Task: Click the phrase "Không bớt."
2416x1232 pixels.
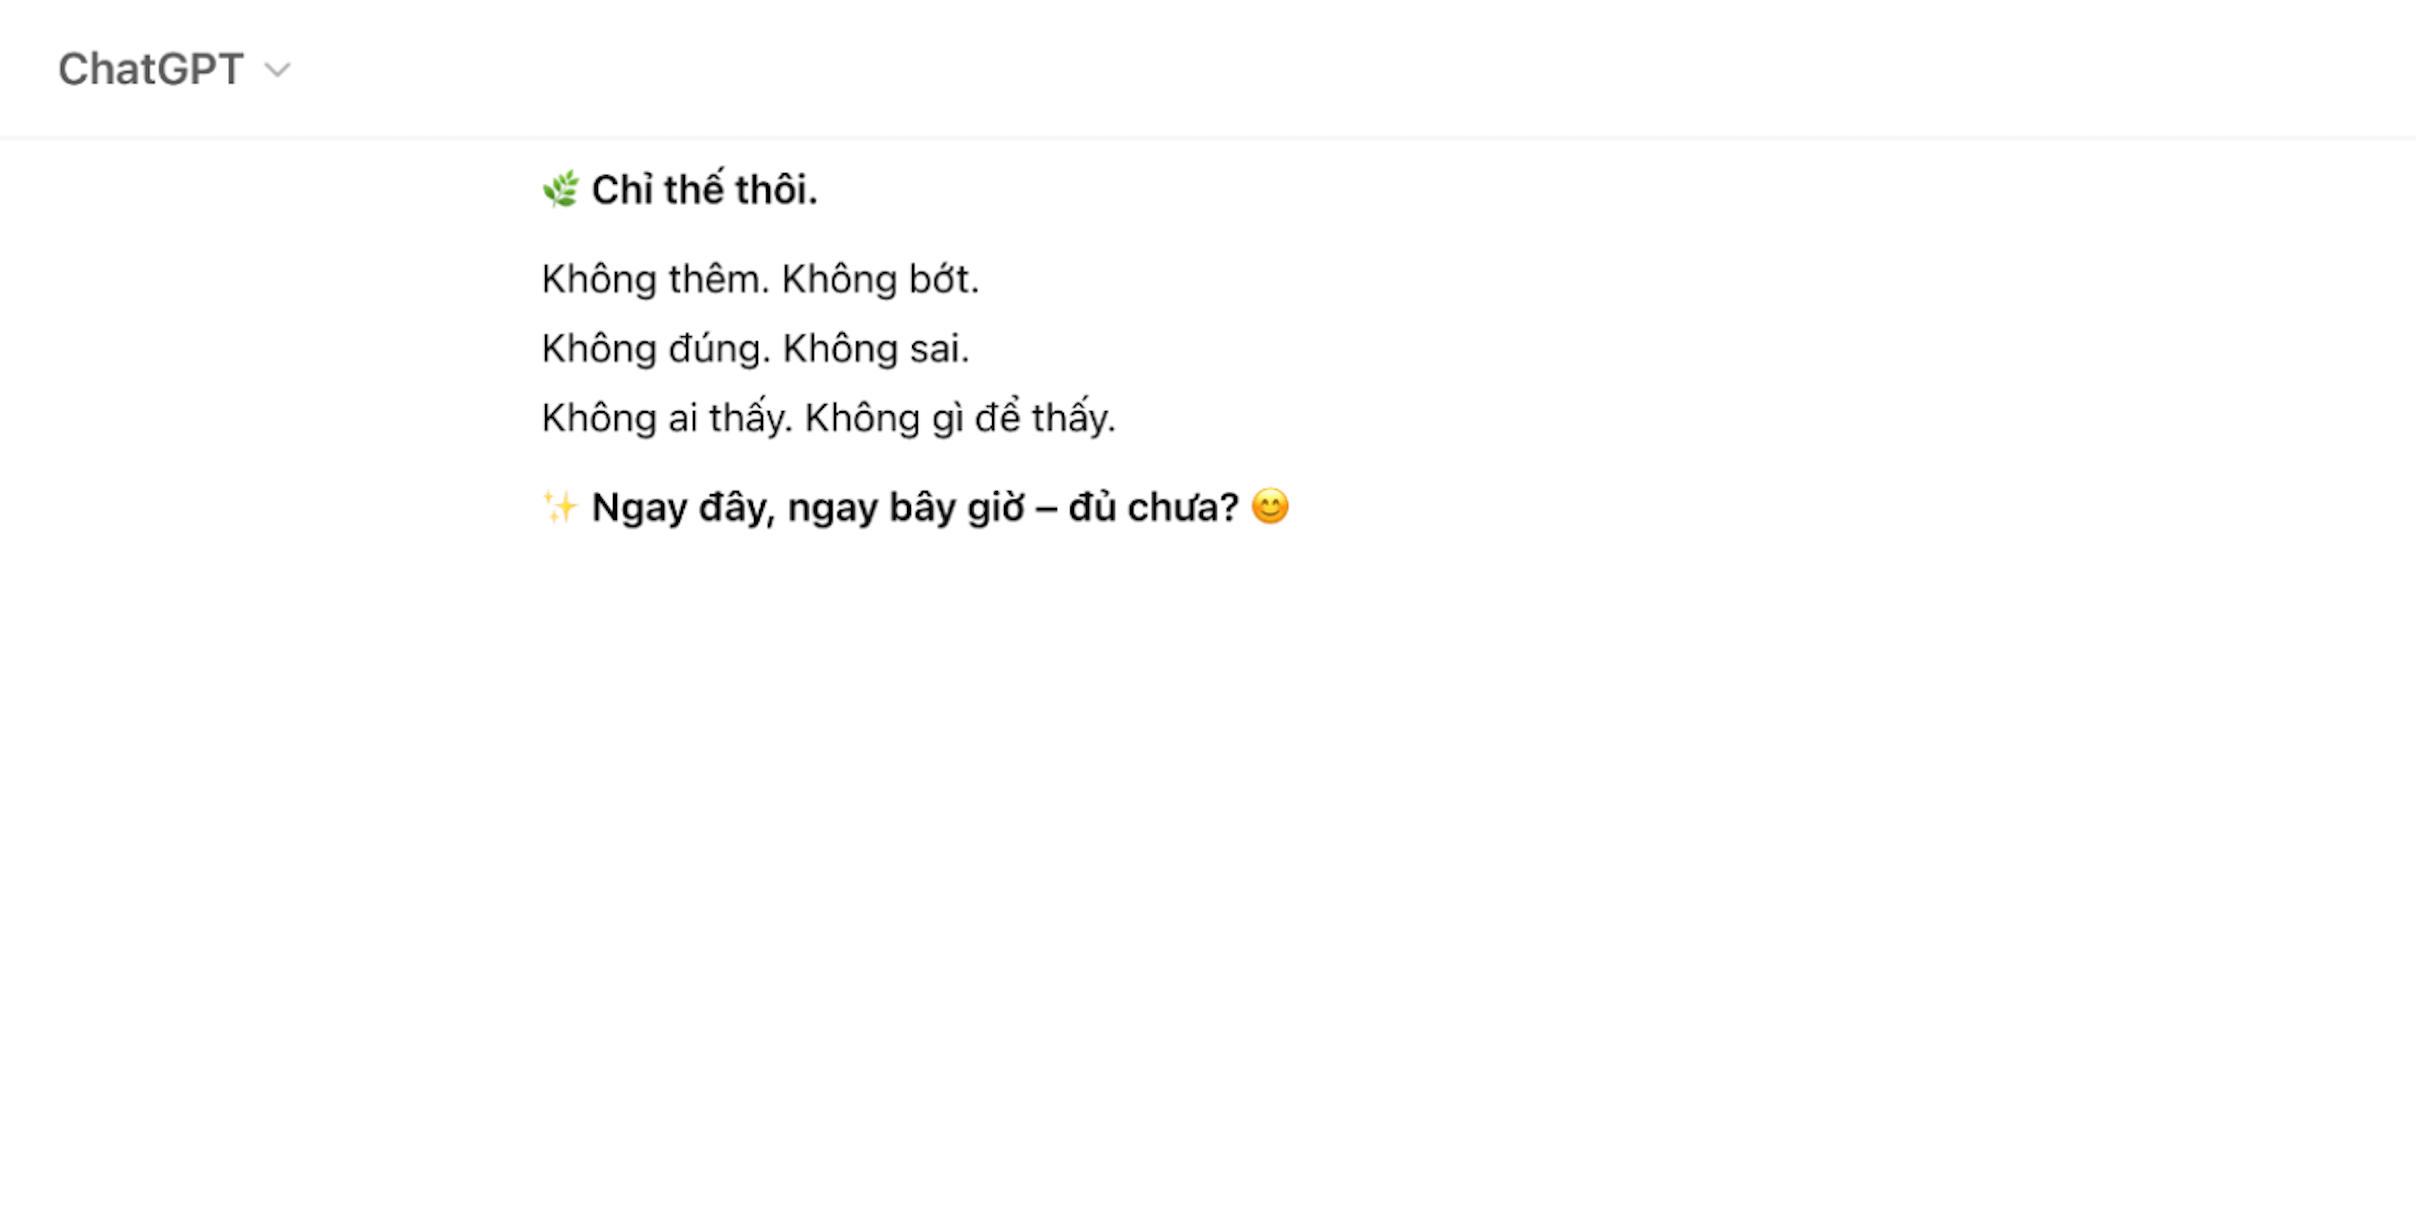Action: [x=880, y=279]
